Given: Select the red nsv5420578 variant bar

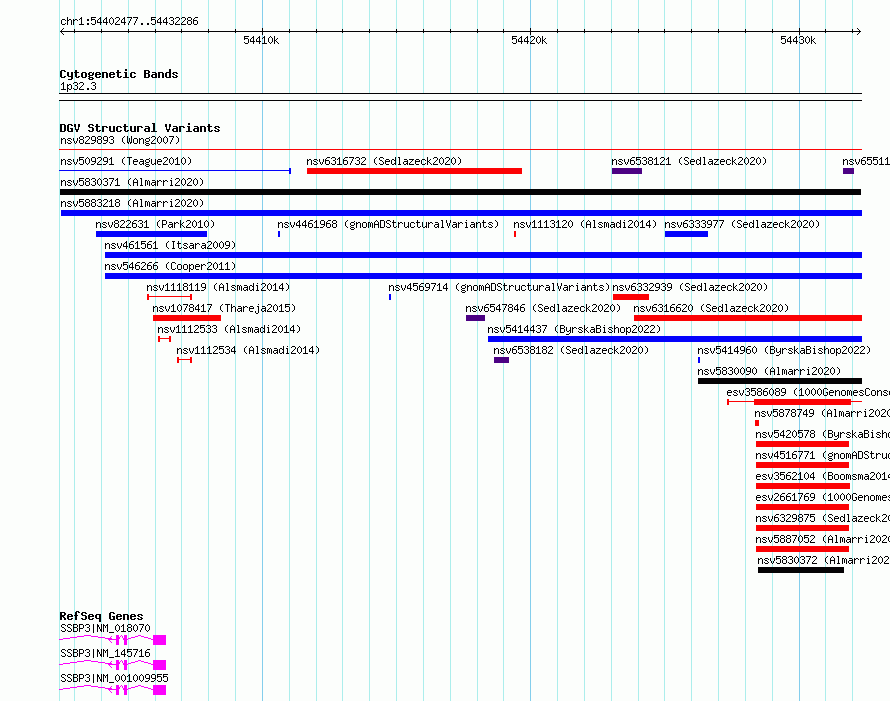Looking at the screenshot, I should click(803, 444).
